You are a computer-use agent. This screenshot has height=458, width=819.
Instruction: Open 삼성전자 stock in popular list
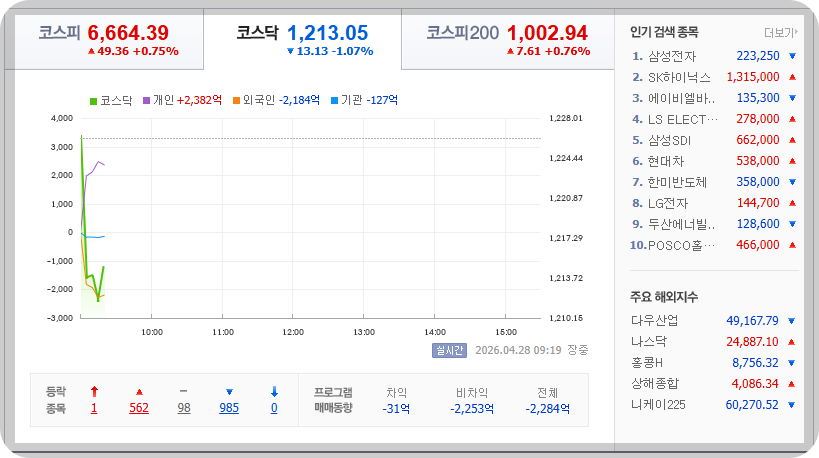pyautogui.click(x=672, y=56)
